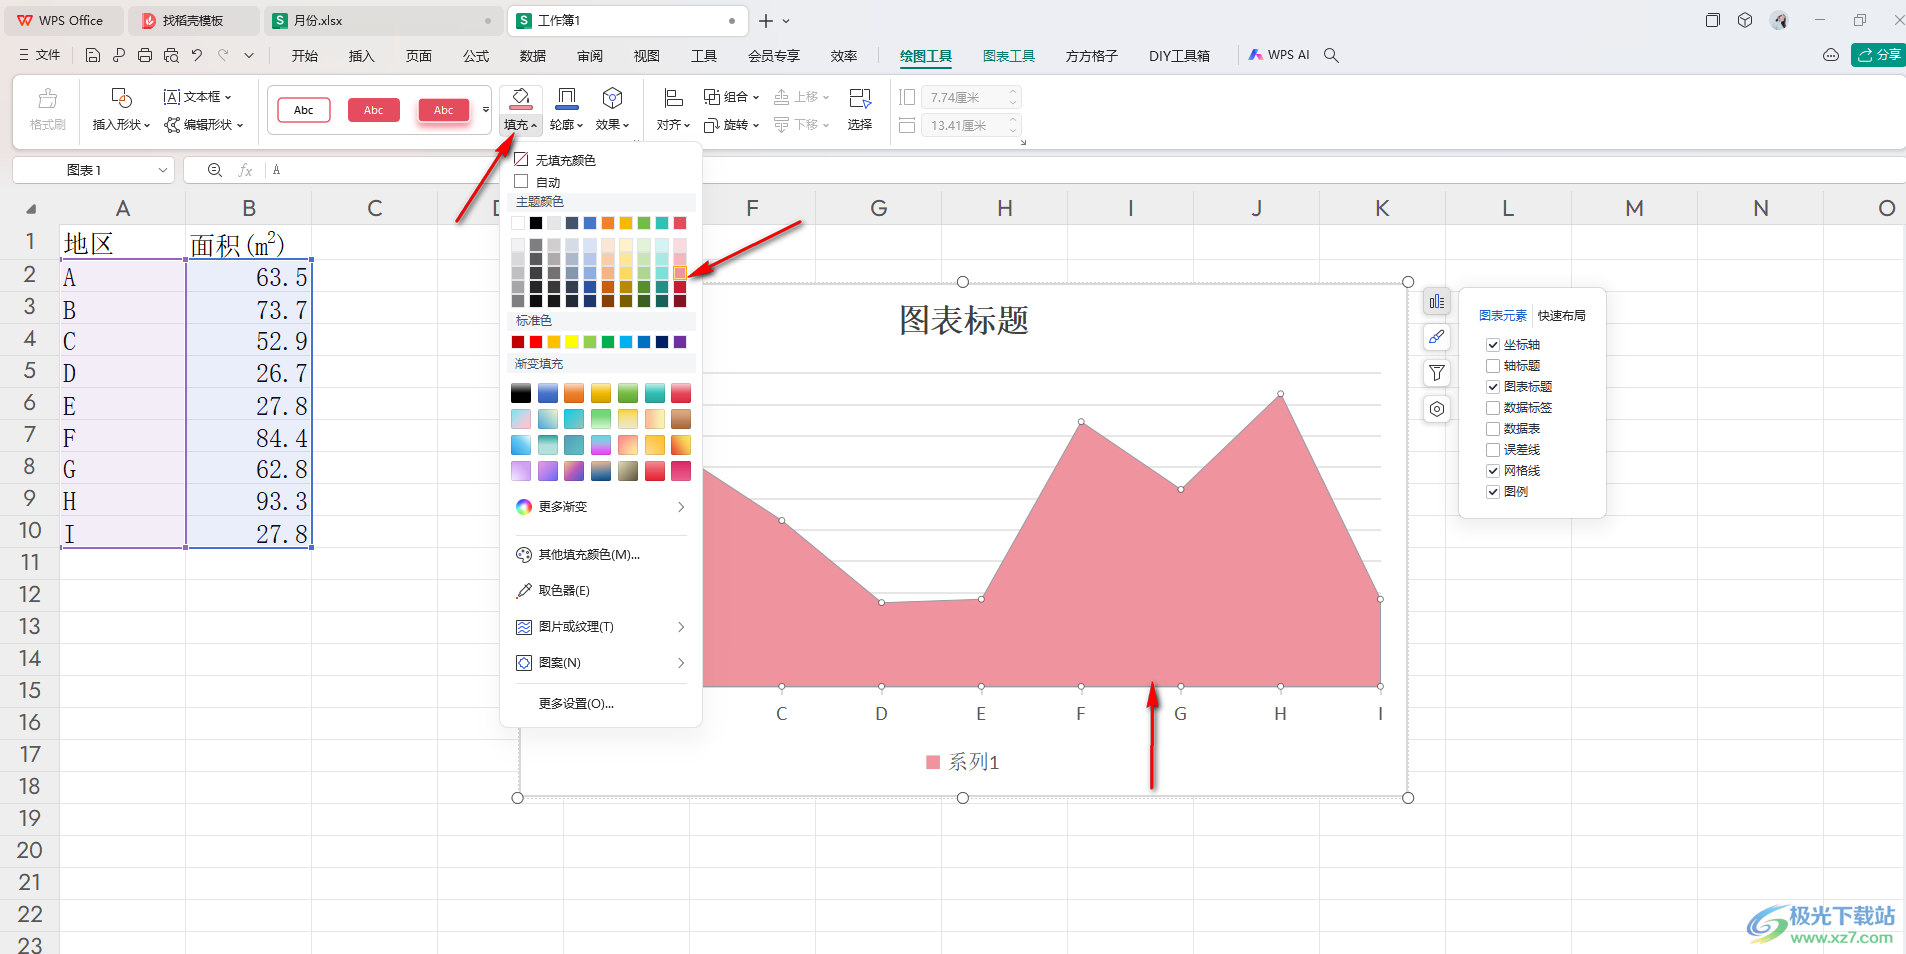Click the new tab plus button
This screenshot has height=954, width=1906.
[x=766, y=21]
